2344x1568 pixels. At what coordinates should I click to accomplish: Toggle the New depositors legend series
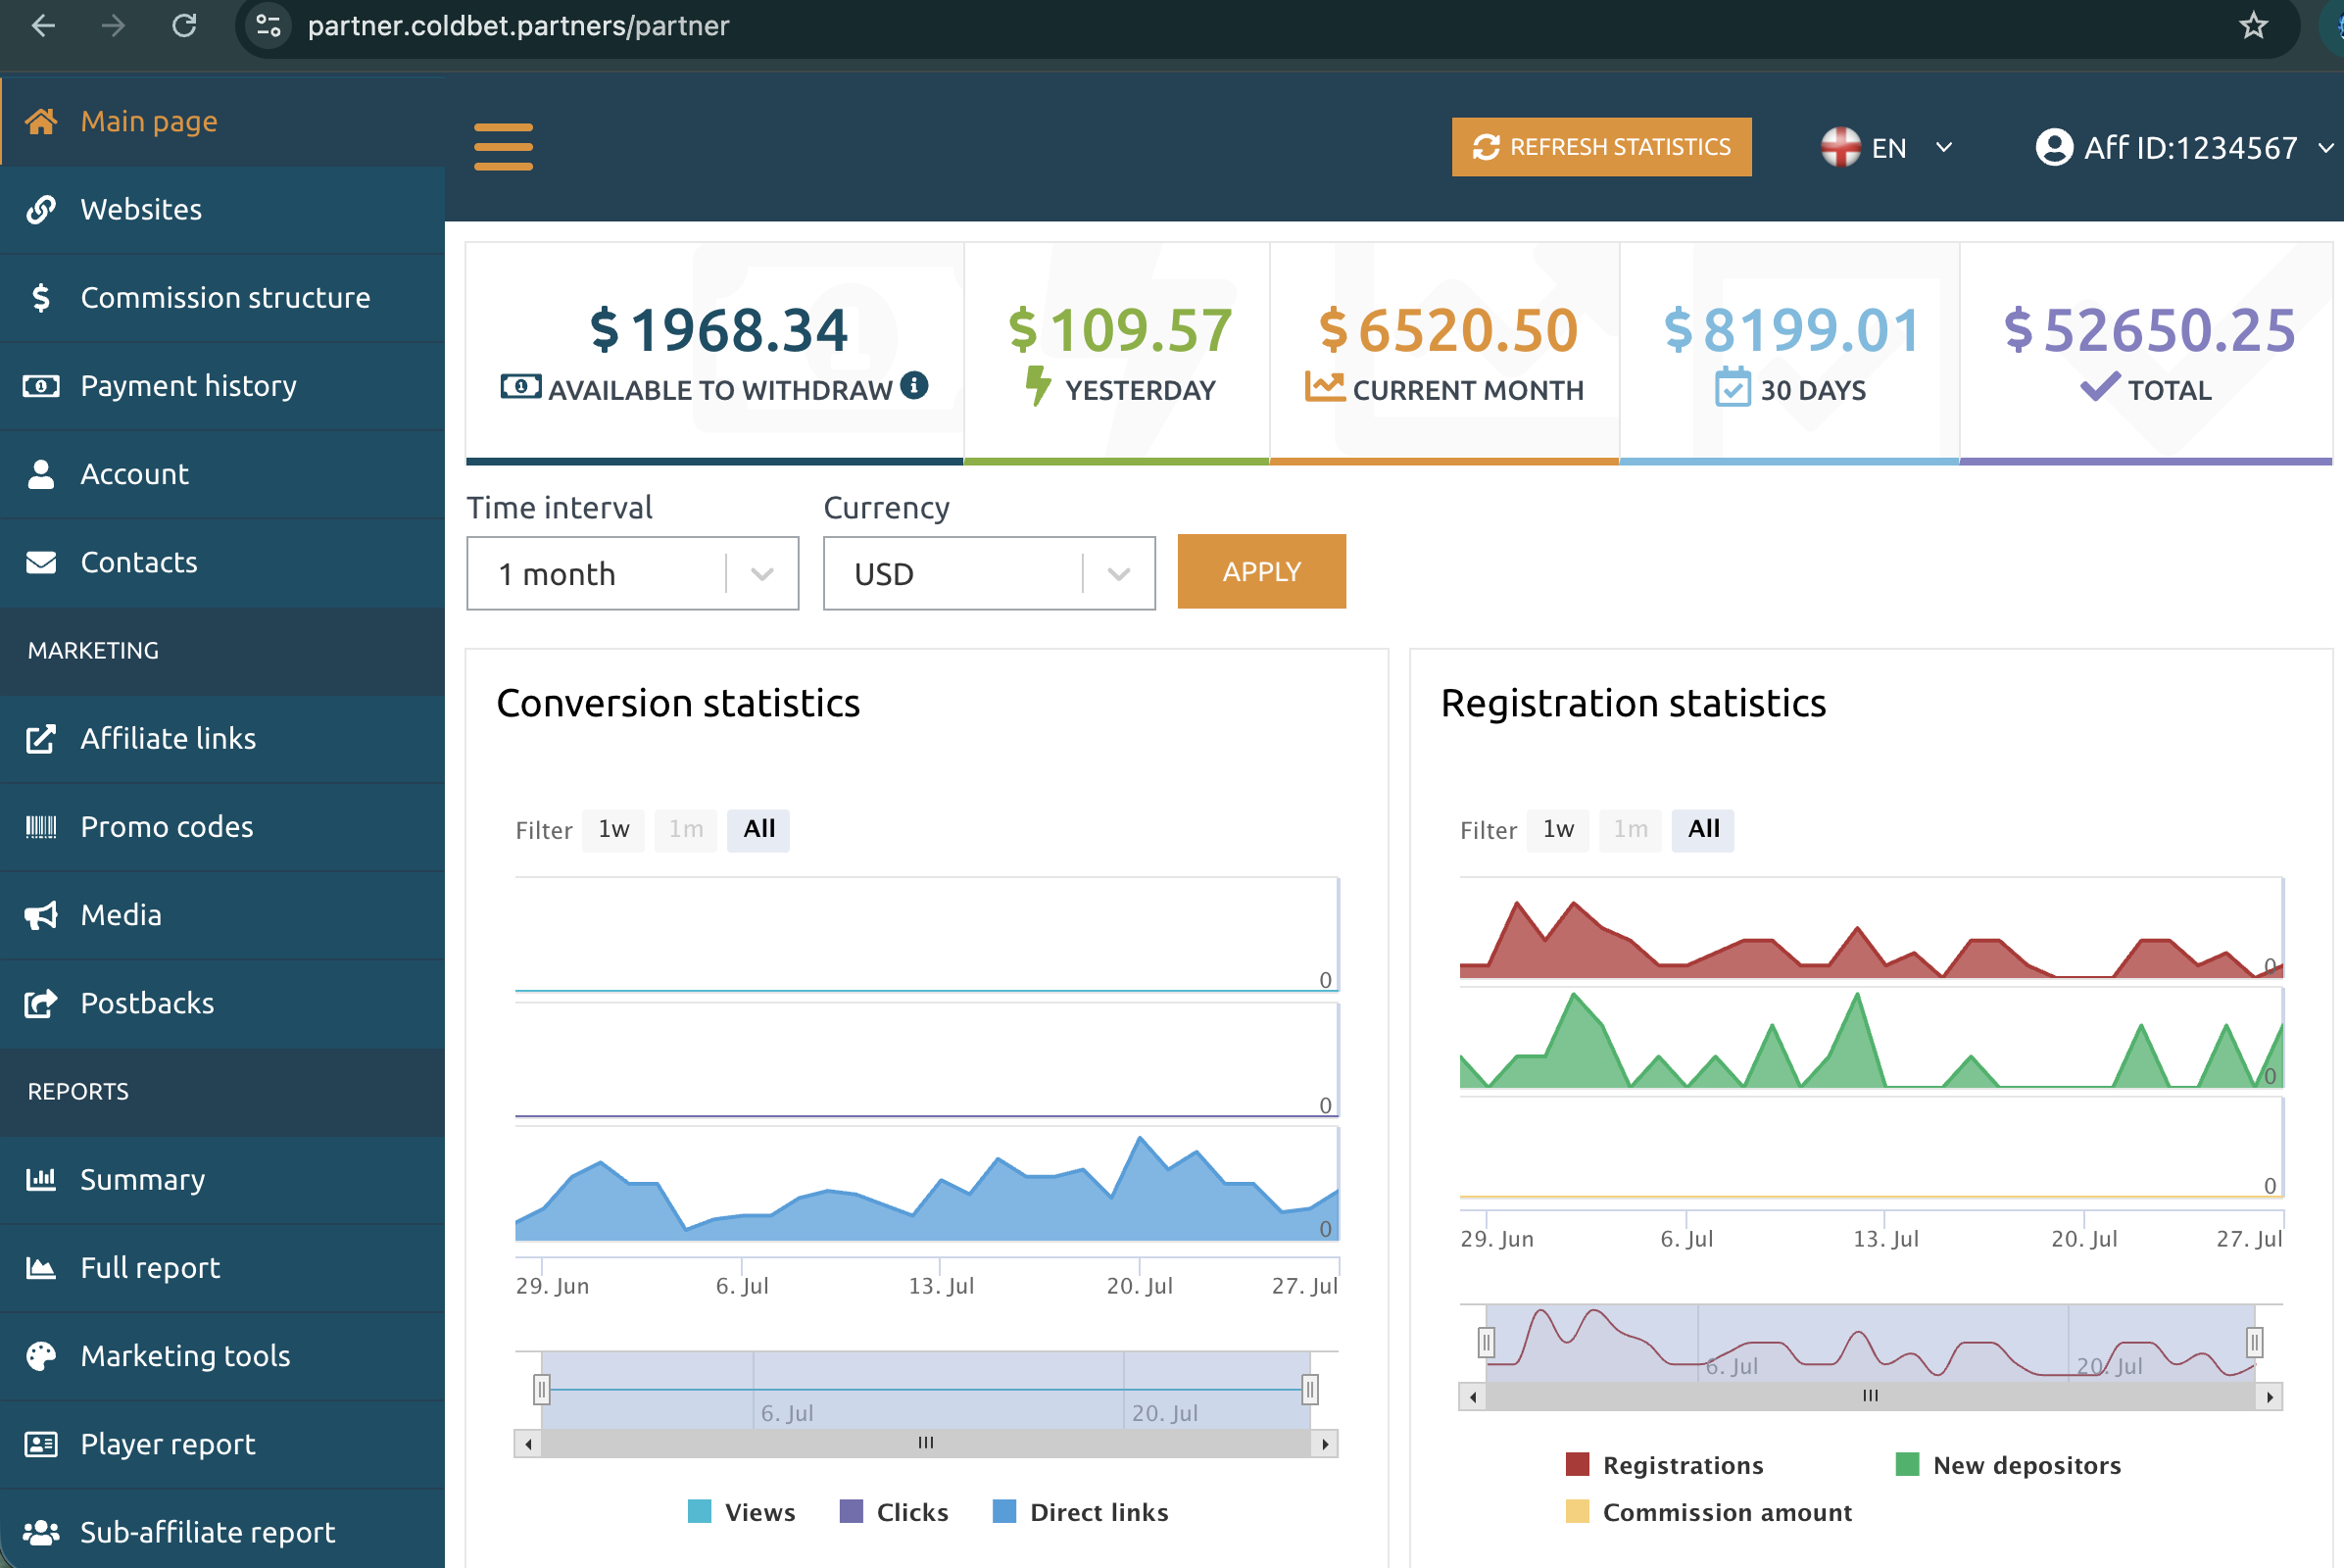tap(2008, 1465)
